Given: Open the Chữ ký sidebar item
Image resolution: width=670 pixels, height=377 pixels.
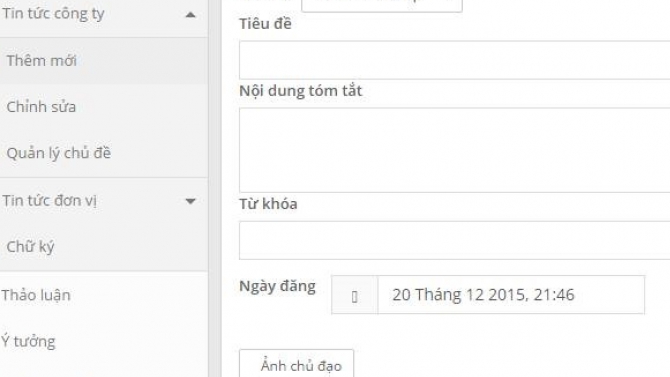Looking at the screenshot, I should click(x=104, y=247).
